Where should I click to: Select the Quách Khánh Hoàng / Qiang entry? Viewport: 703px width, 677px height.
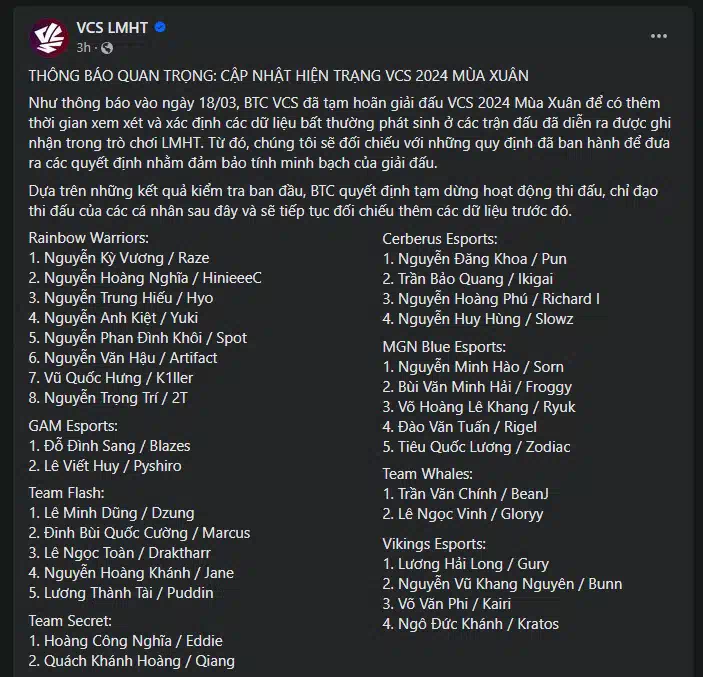tap(131, 661)
